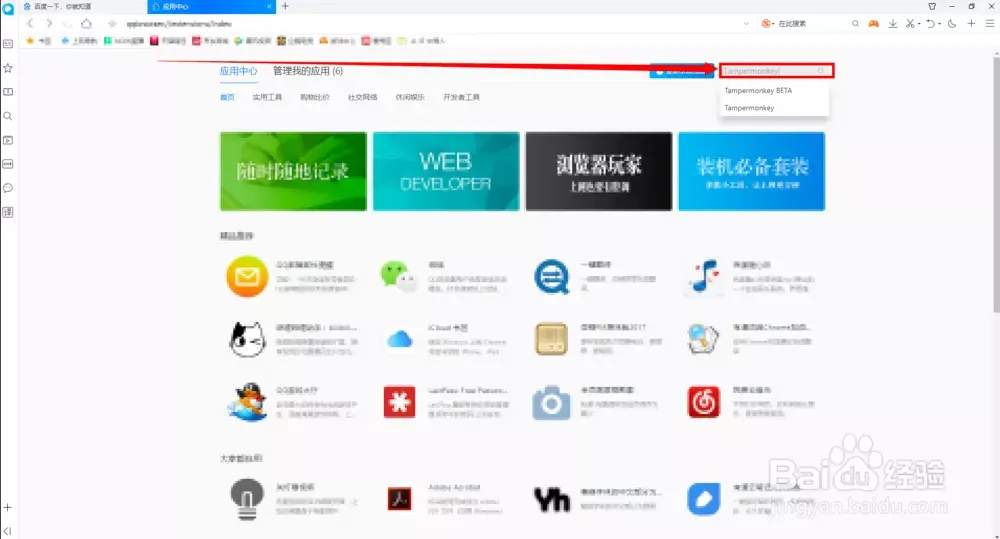Image resolution: width=1000 pixels, height=539 pixels.
Task: Open the downloads arrow icon in the toolbar
Action: [x=893, y=24]
